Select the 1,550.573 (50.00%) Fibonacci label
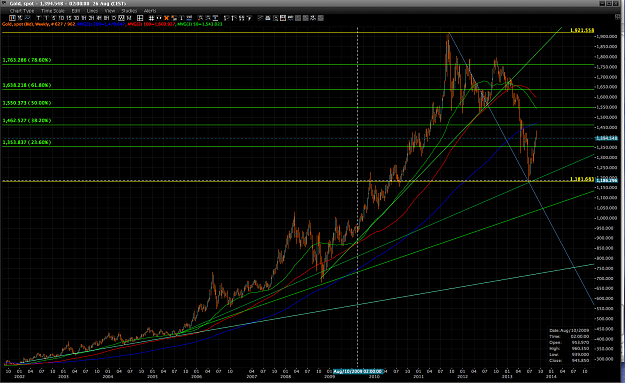625x383 pixels. (x=27, y=103)
